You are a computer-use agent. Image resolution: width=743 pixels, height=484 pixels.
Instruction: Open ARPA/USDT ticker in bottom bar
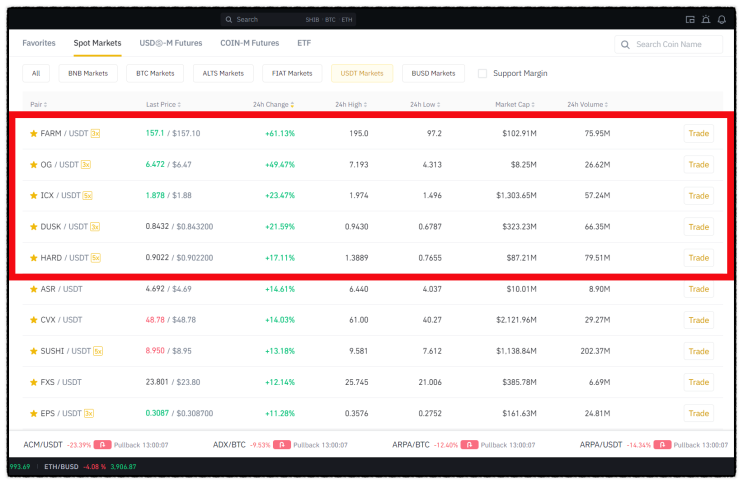pos(601,445)
